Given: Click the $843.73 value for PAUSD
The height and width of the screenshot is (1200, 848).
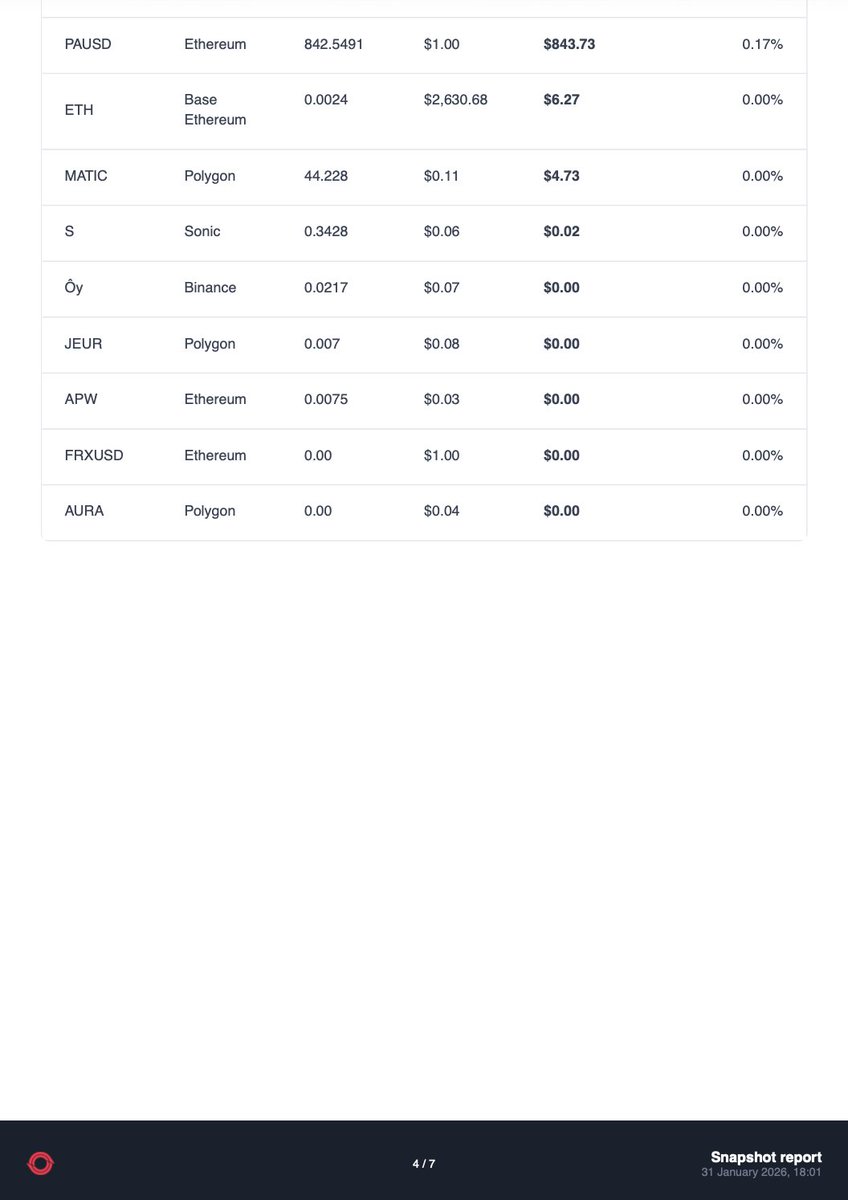Looking at the screenshot, I should click(569, 44).
